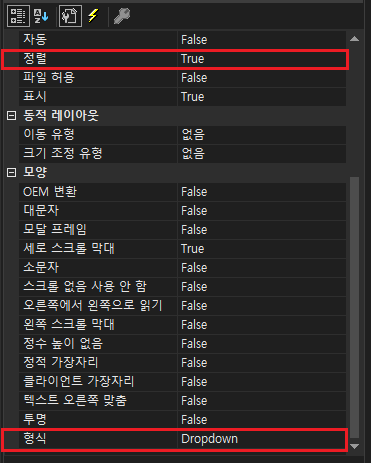This screenshot has height=463, width=371.
Task: Select the 파일 허용 property
Action: (x=49, y=78)
